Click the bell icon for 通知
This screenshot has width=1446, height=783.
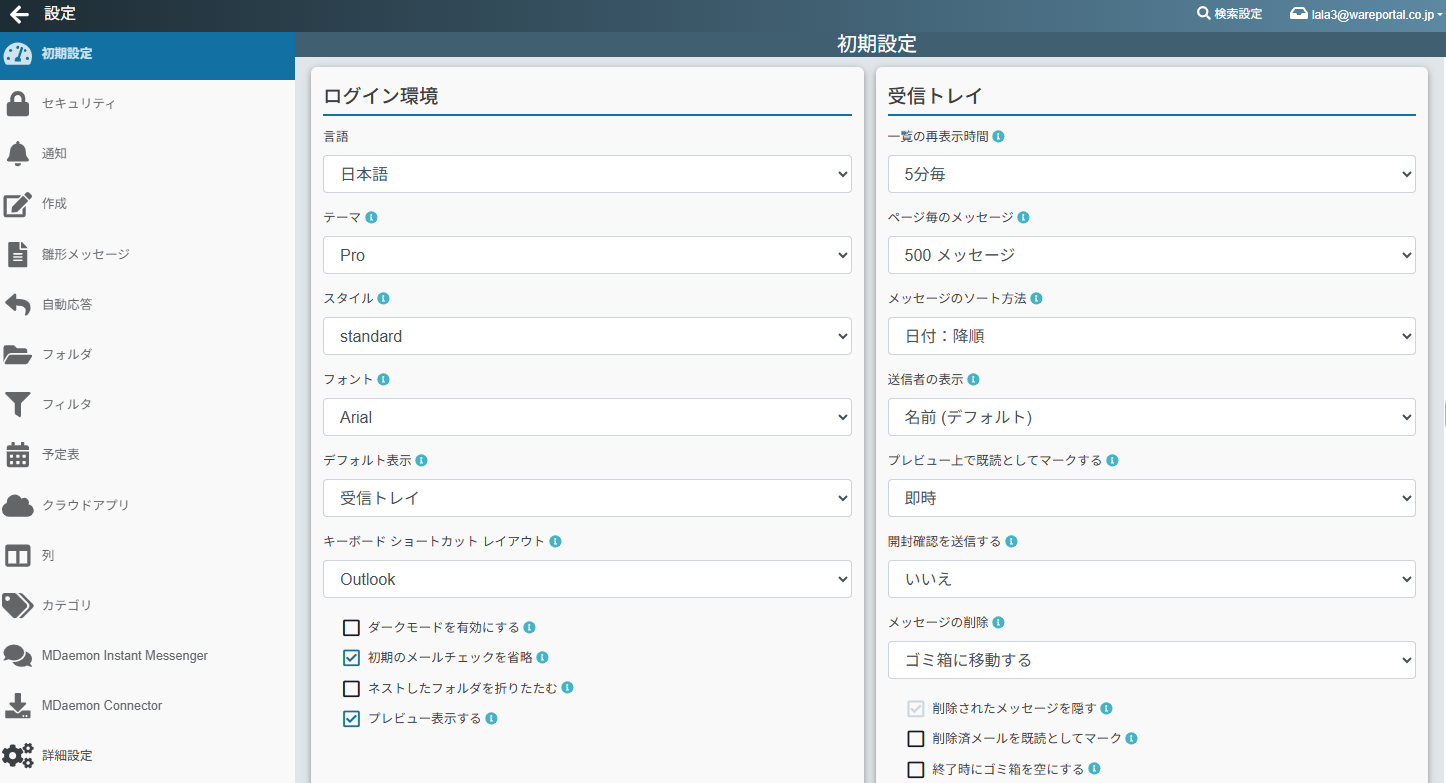(x=17, y=154)
